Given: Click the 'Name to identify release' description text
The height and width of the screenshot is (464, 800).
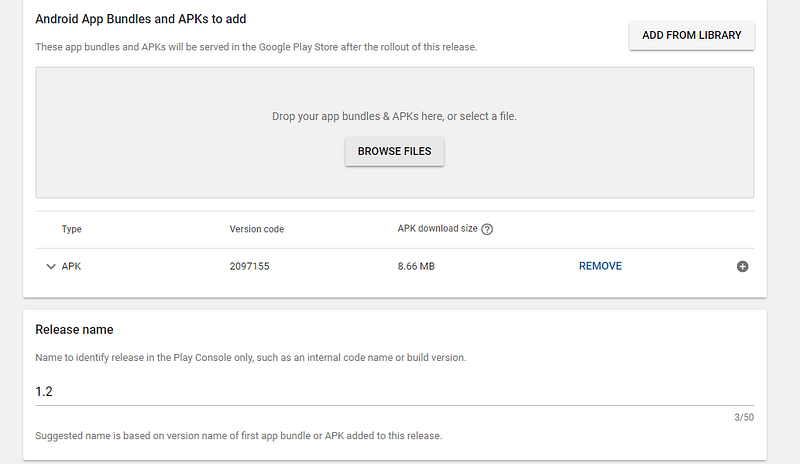Looking at the screenshot, I should pos(250,357).
